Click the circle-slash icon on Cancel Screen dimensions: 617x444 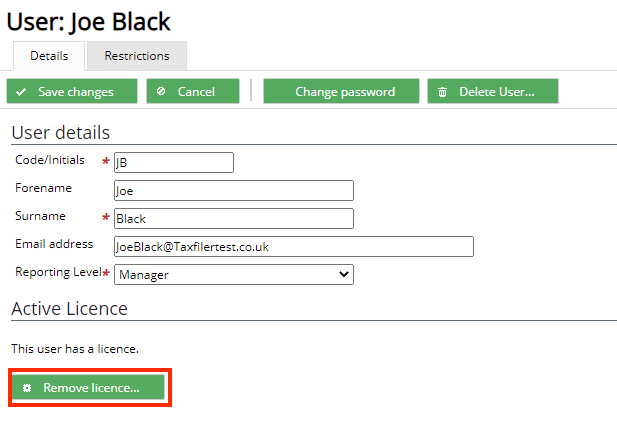pyautogui.click(x=161, y=91)
